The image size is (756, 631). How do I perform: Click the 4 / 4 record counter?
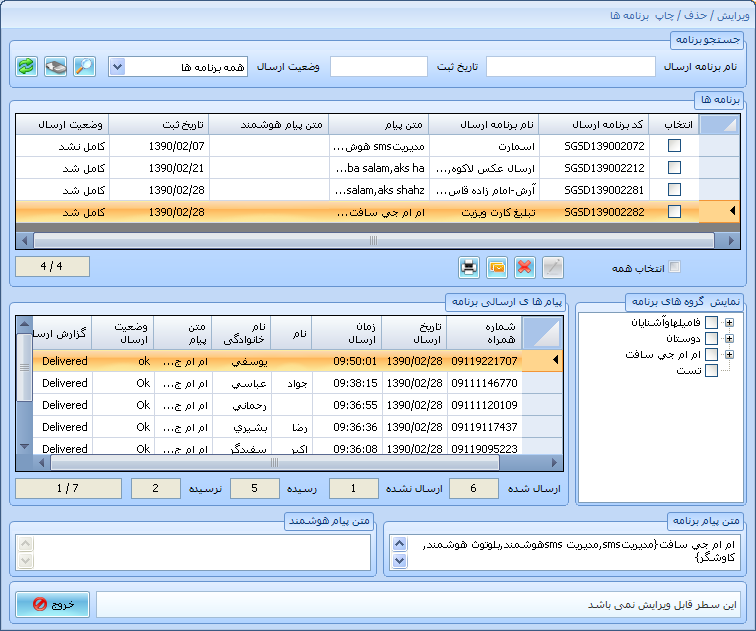[x=52, y=266]
